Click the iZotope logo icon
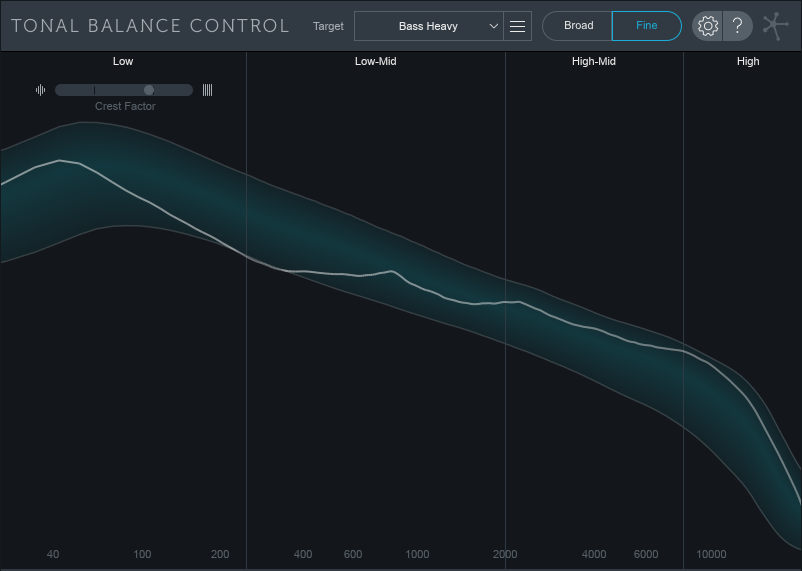 click(x=776, y=26)
